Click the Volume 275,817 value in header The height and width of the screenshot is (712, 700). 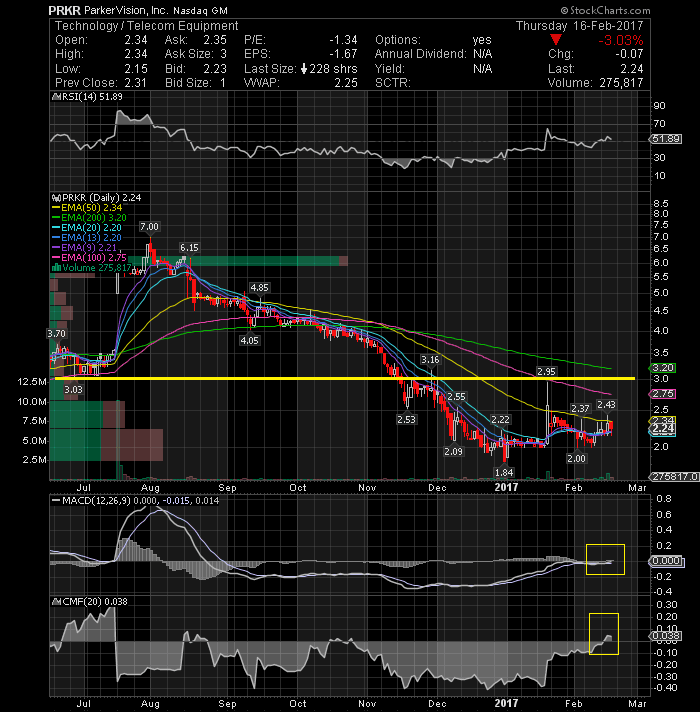coord(621,83)
